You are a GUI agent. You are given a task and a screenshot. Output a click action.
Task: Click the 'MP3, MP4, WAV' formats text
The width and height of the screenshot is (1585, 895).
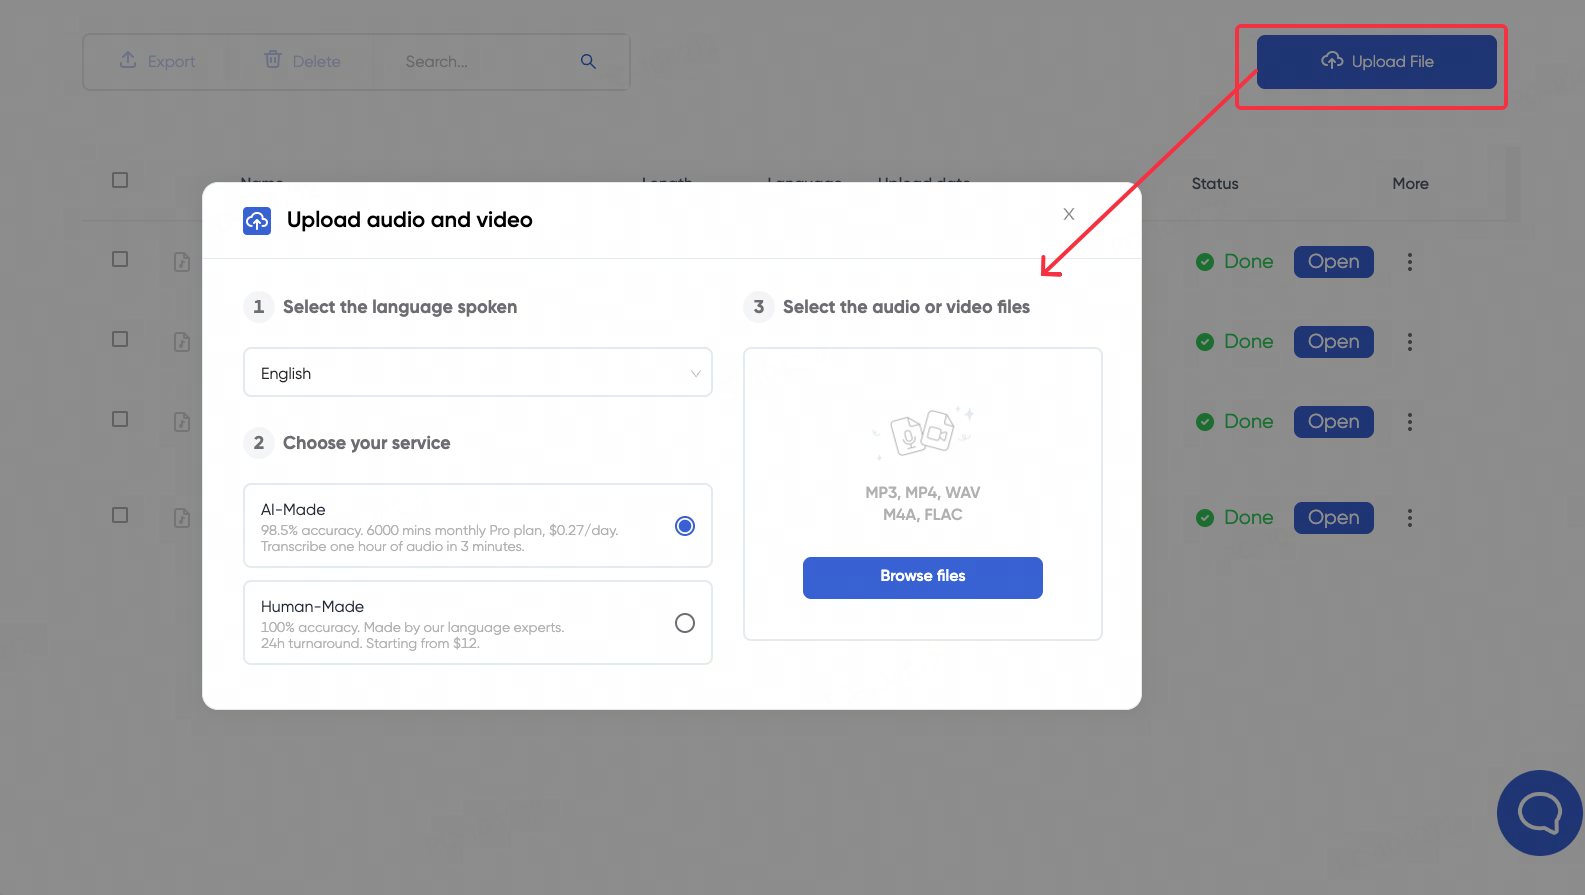pyautogui.click(x=923, y=493)
